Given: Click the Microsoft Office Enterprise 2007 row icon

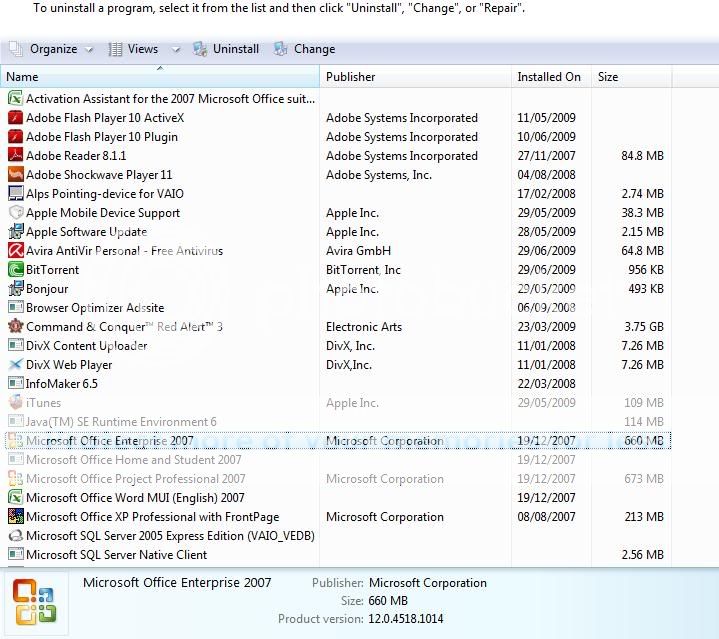Looking at the screenshot, I should click(x=16, y=441).
